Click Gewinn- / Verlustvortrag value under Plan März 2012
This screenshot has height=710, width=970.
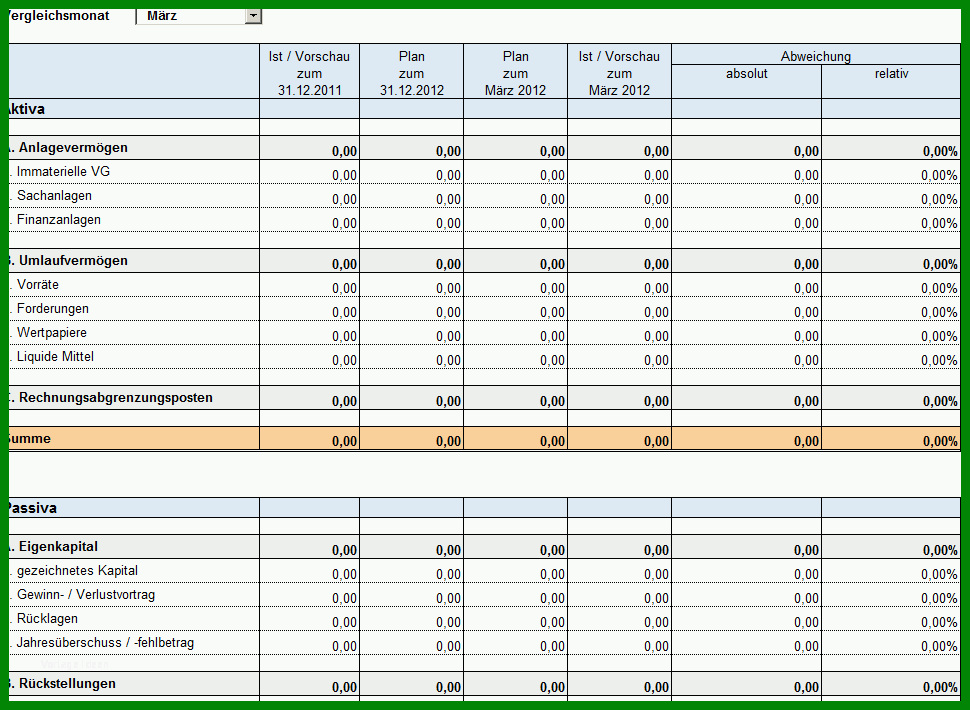[x=552, y=598]
